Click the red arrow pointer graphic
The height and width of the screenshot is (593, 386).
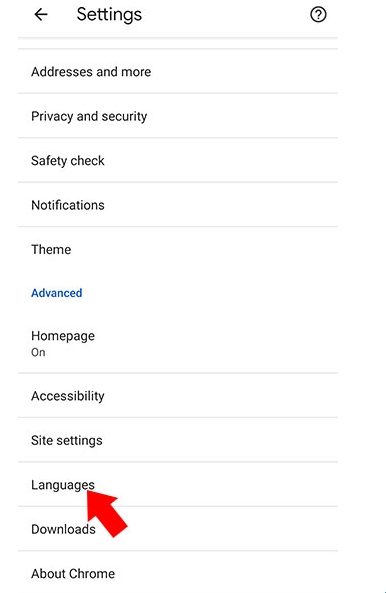tap(106, 513)
